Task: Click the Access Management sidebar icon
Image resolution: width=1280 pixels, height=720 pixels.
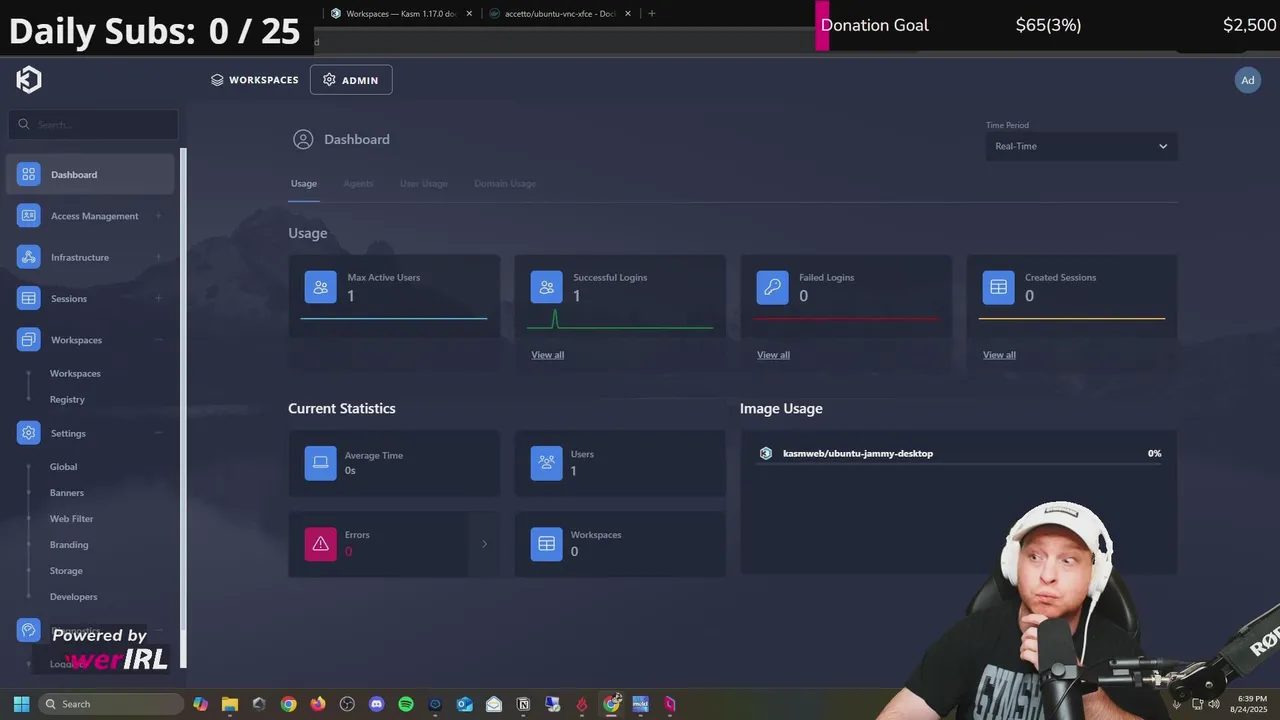Action: [28, 216]
